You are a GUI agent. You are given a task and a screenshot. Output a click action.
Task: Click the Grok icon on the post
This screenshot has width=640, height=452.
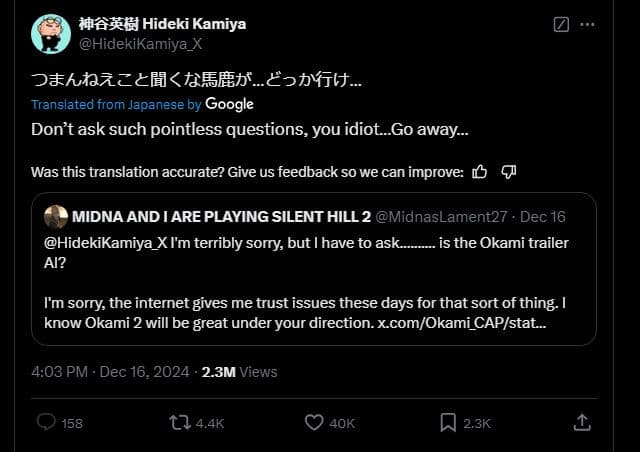point(561,23)
